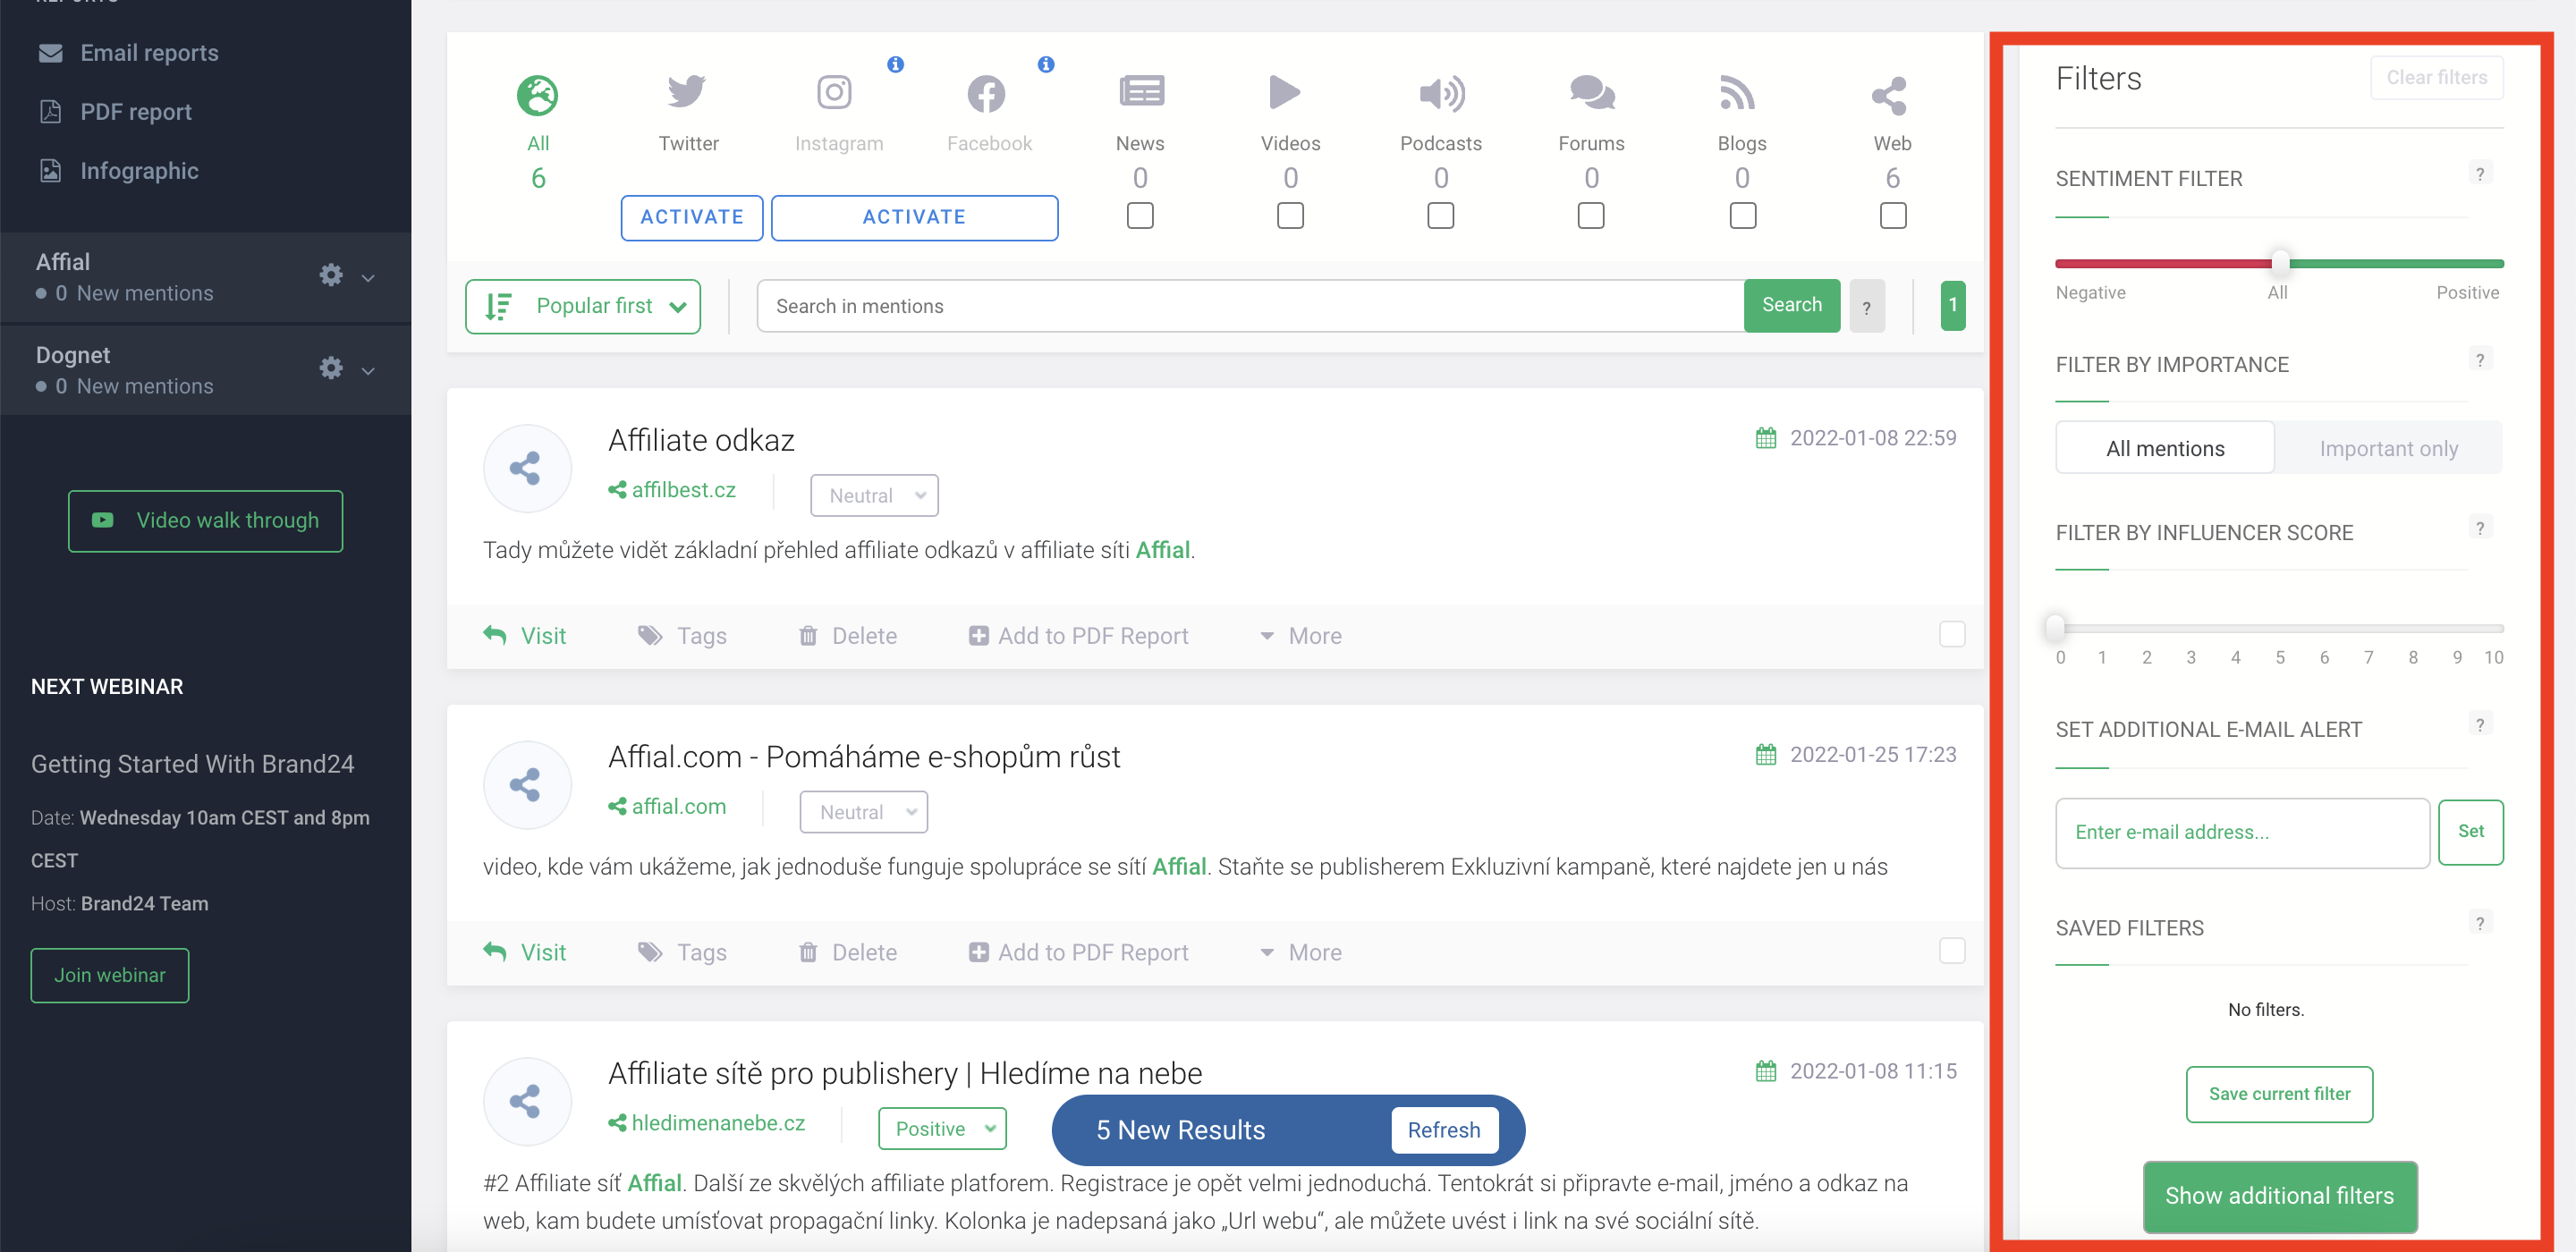Tick the Forums source checkbox
The height and width of the screenshot is (1252, 2576).
tap(1591, 216)
